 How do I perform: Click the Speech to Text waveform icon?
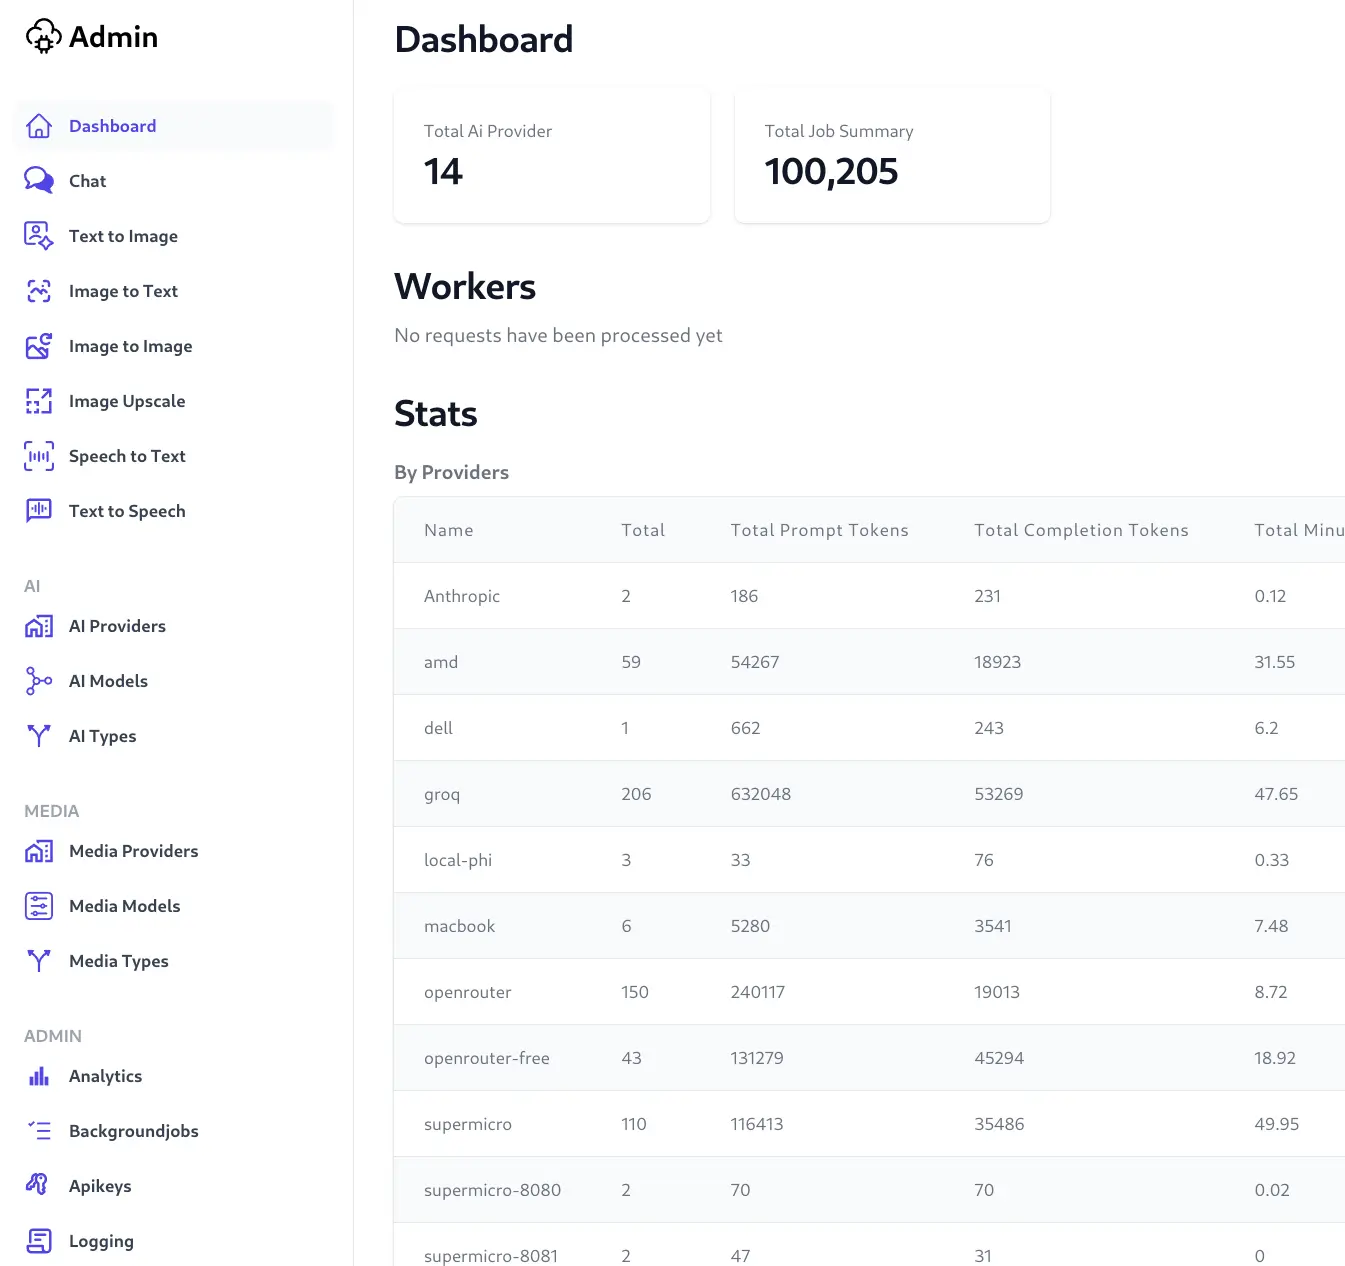(39, 456)
